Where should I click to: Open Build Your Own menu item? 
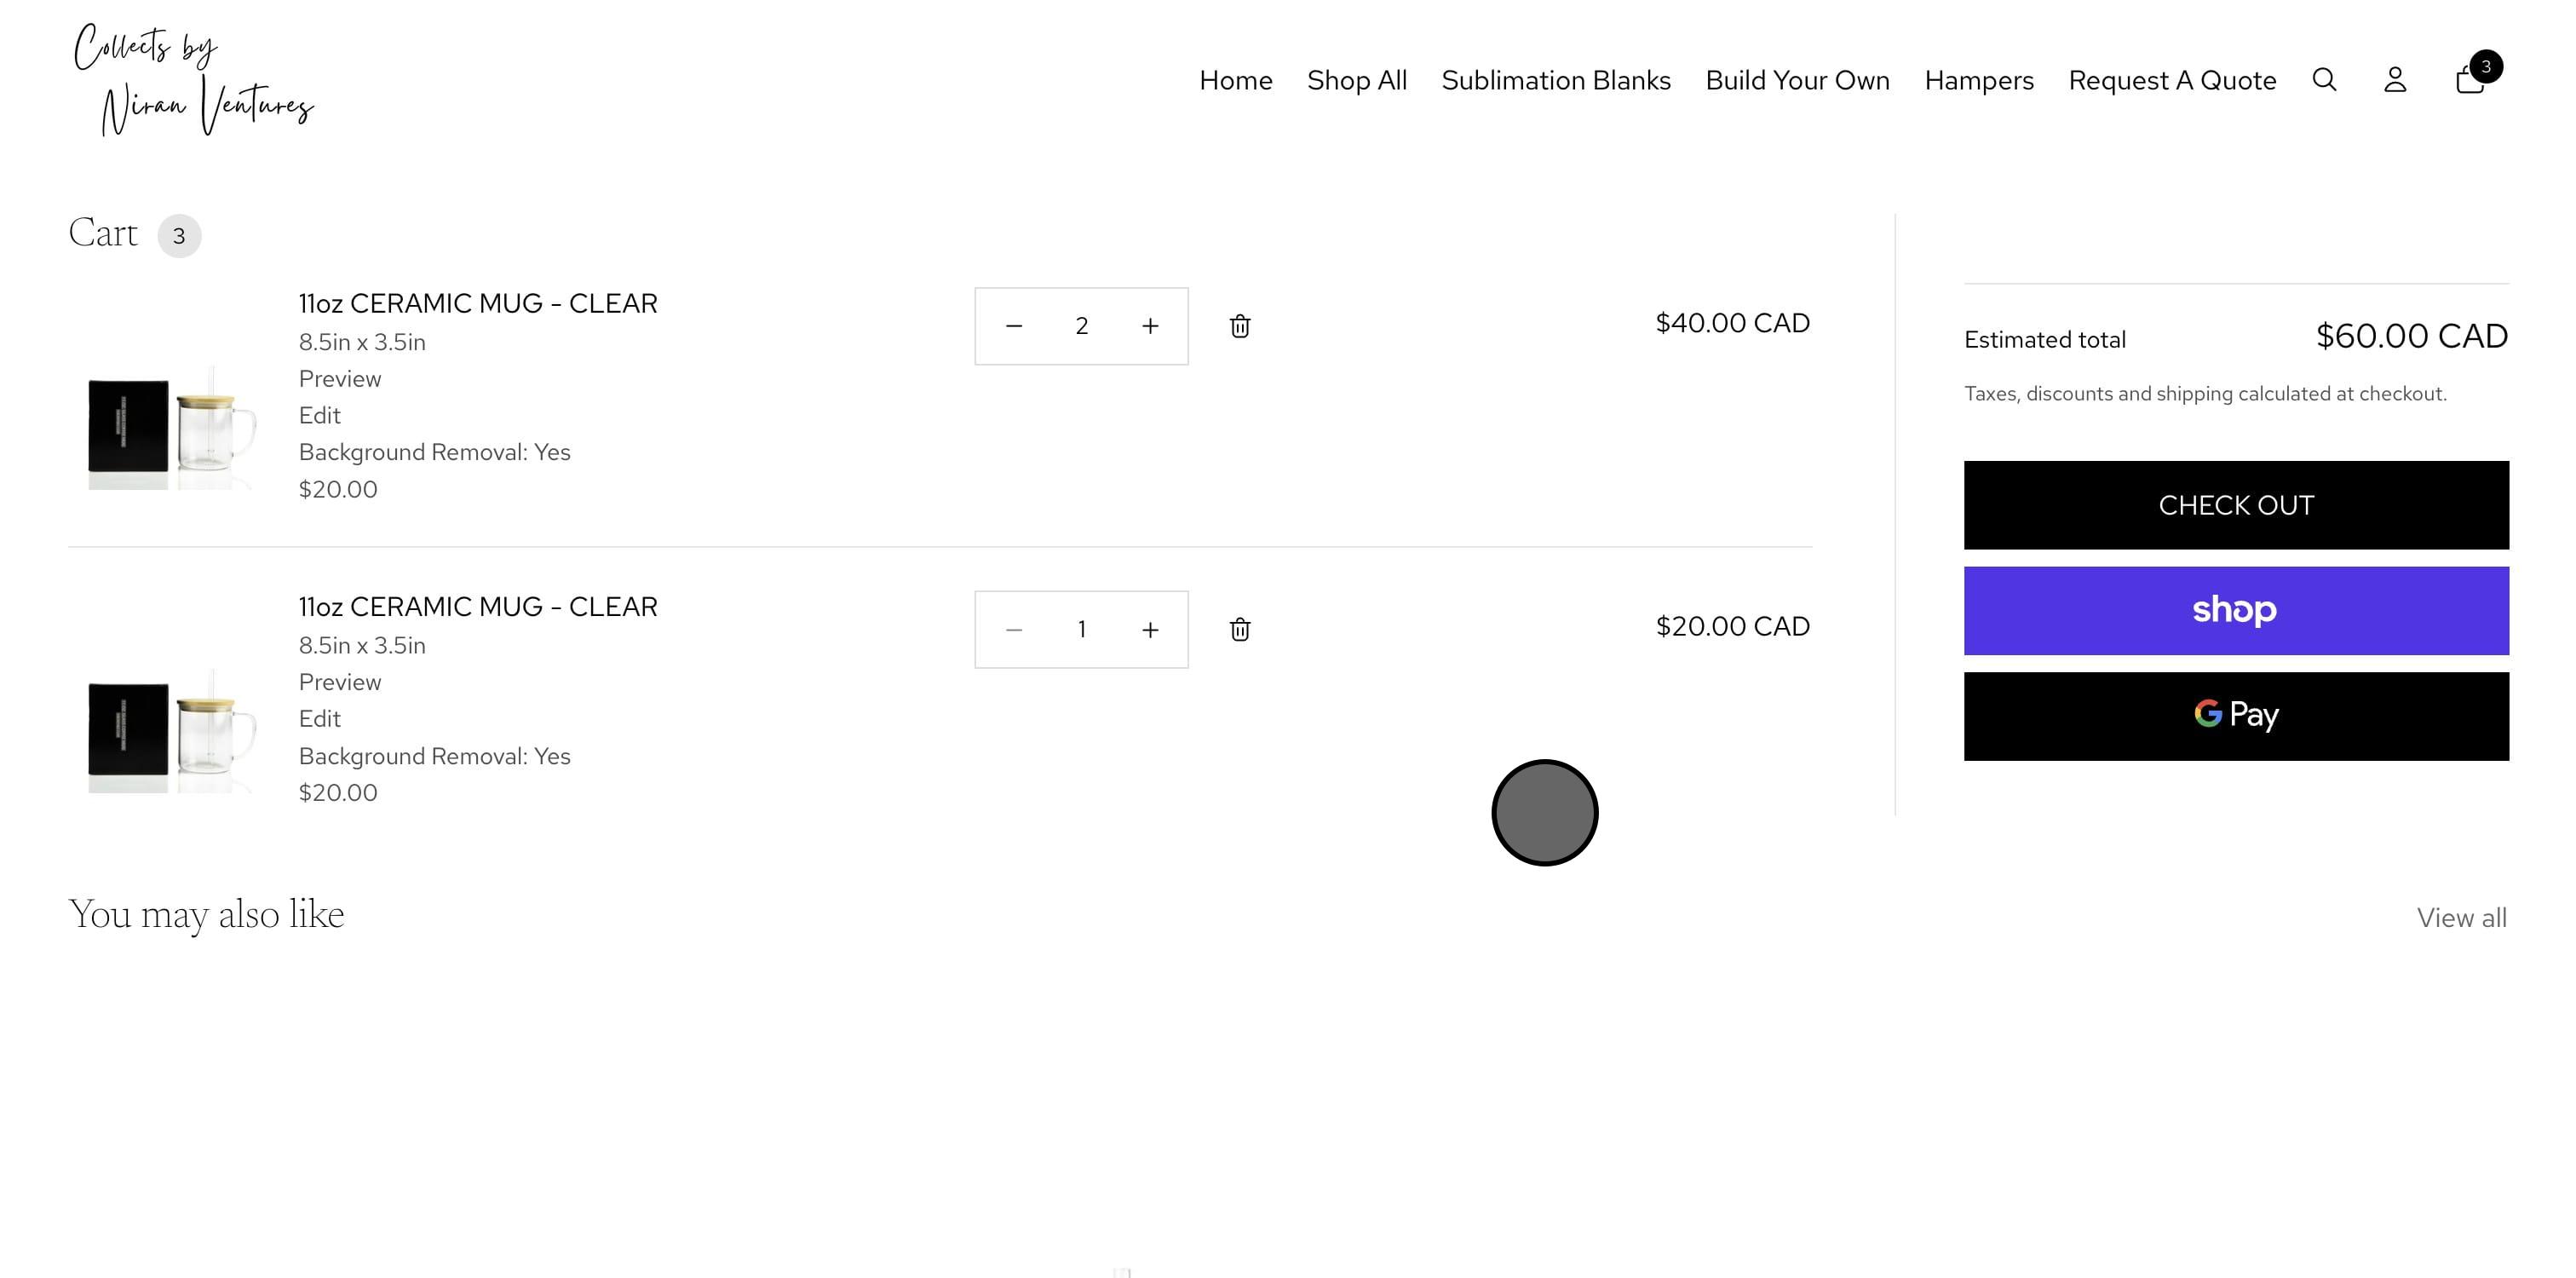pyautogui.click(x=1797, y=80)
